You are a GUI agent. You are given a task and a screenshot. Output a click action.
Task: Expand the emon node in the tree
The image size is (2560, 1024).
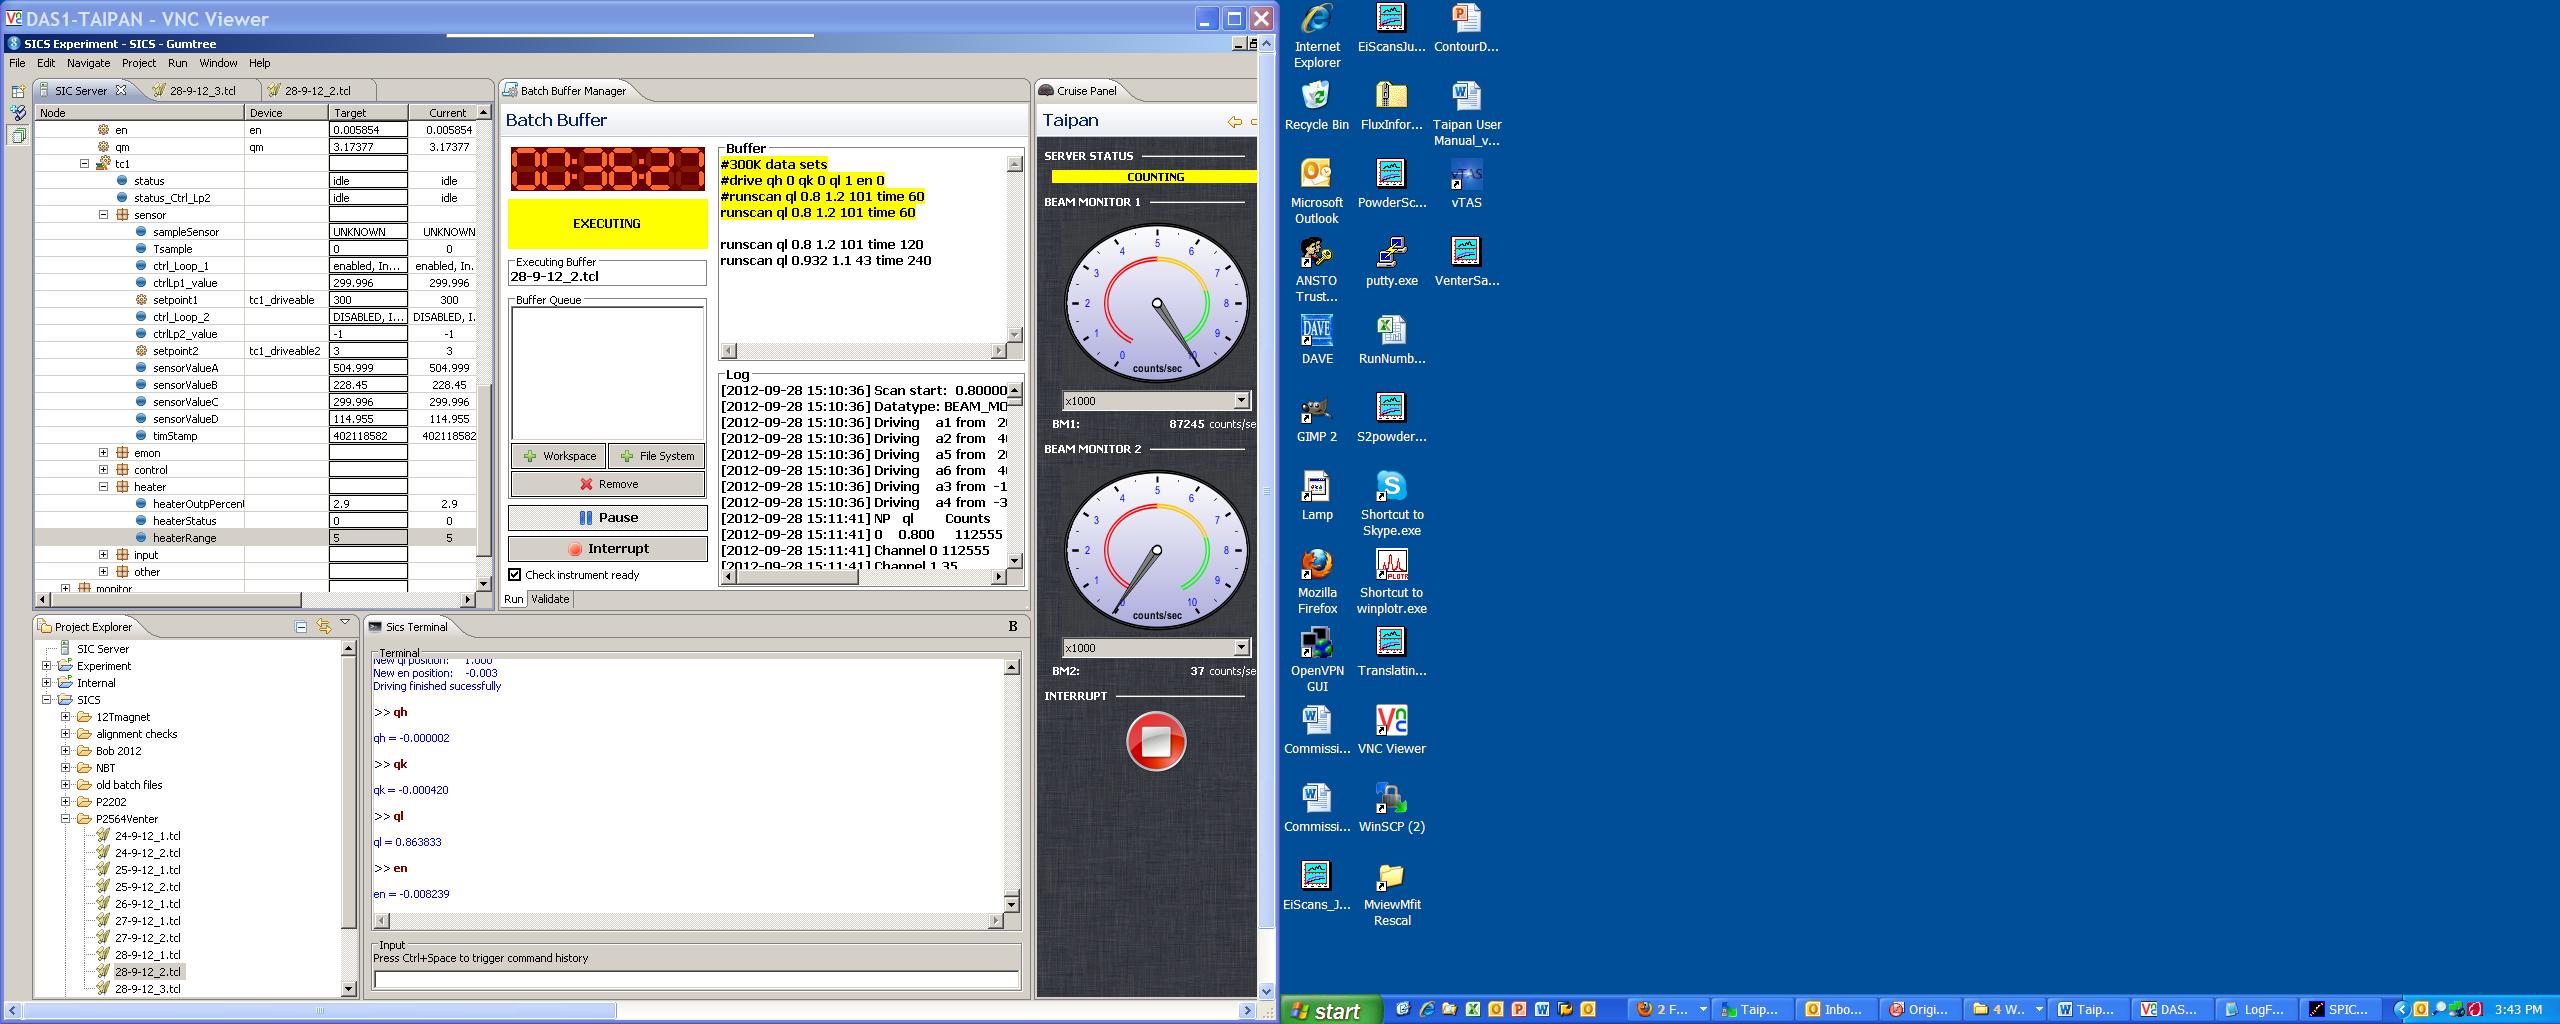[x=103, y=453]
